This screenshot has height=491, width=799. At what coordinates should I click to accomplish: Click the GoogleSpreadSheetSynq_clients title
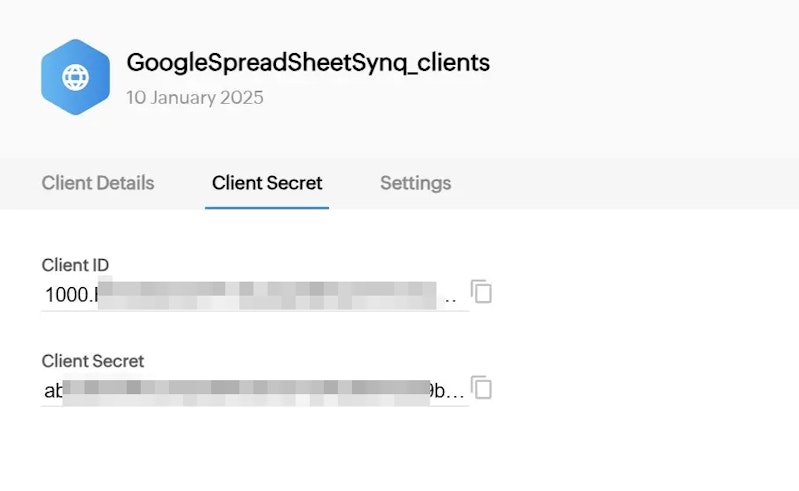(x=308, y=63)
